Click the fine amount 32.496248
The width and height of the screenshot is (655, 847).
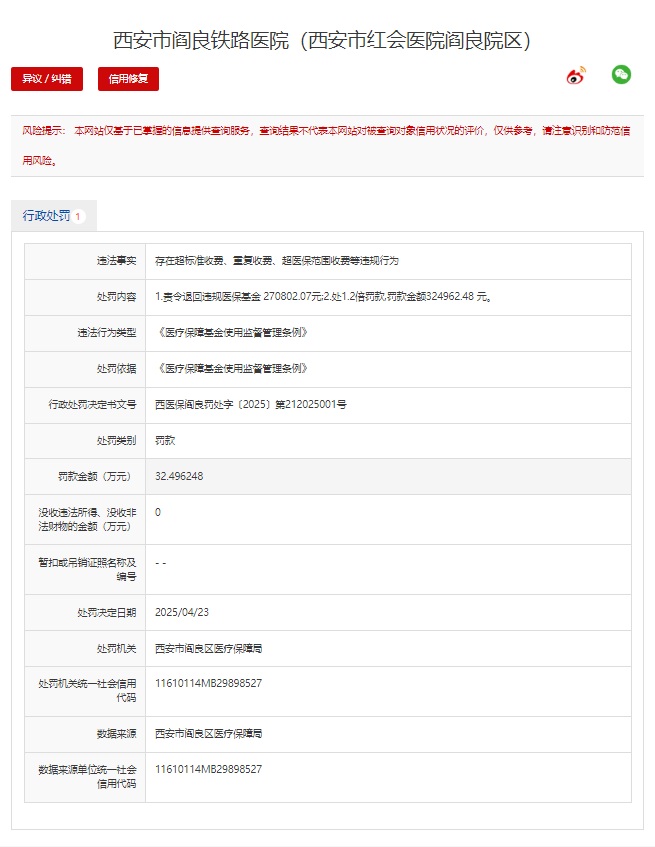tap(179, 476)
